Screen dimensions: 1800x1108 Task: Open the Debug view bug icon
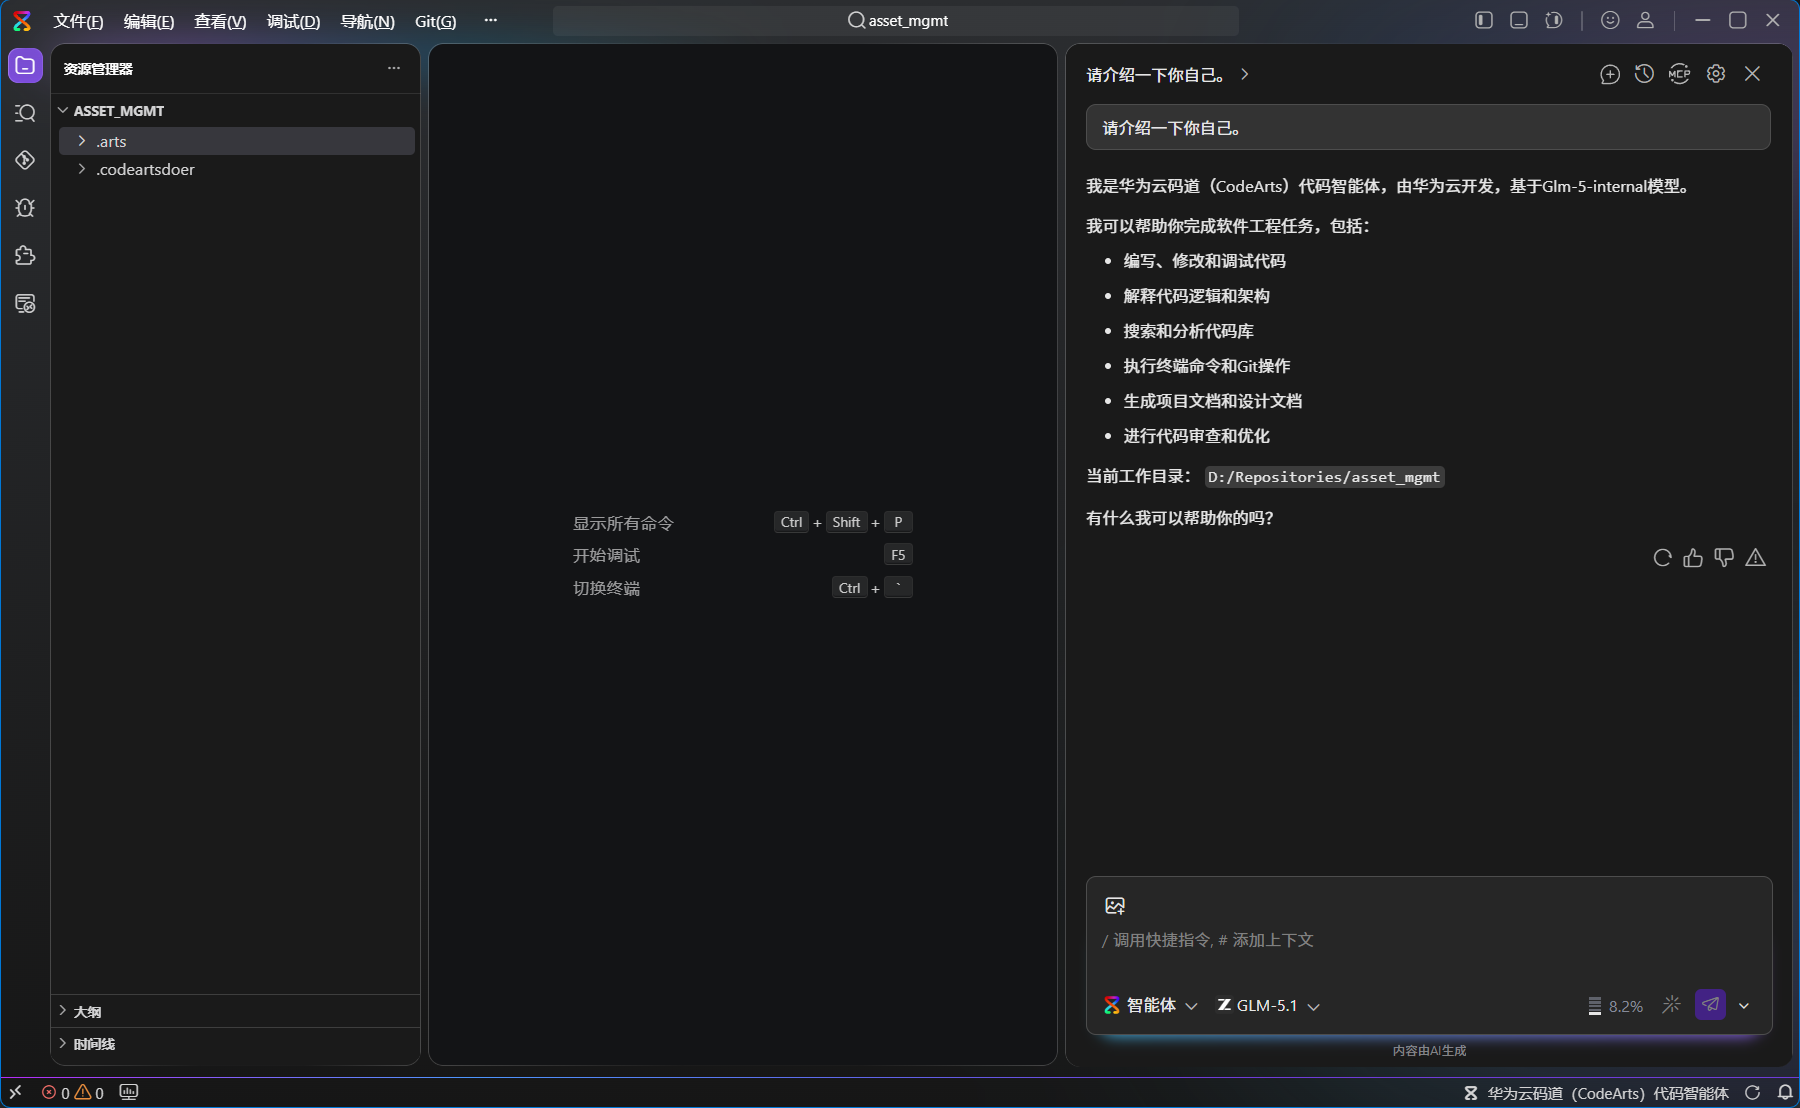point(25,207)
